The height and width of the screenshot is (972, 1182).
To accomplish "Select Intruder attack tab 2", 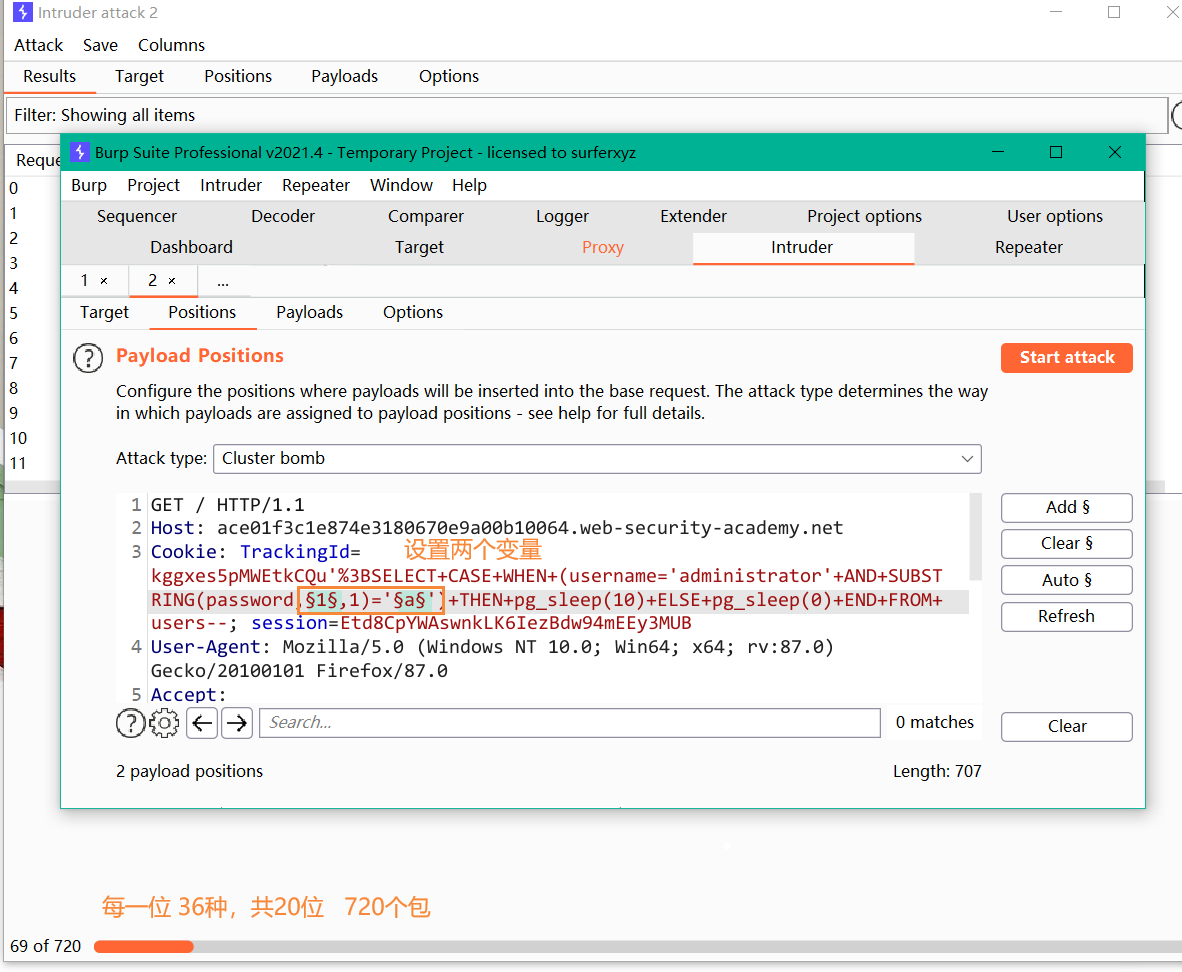I will coord(153,281).
